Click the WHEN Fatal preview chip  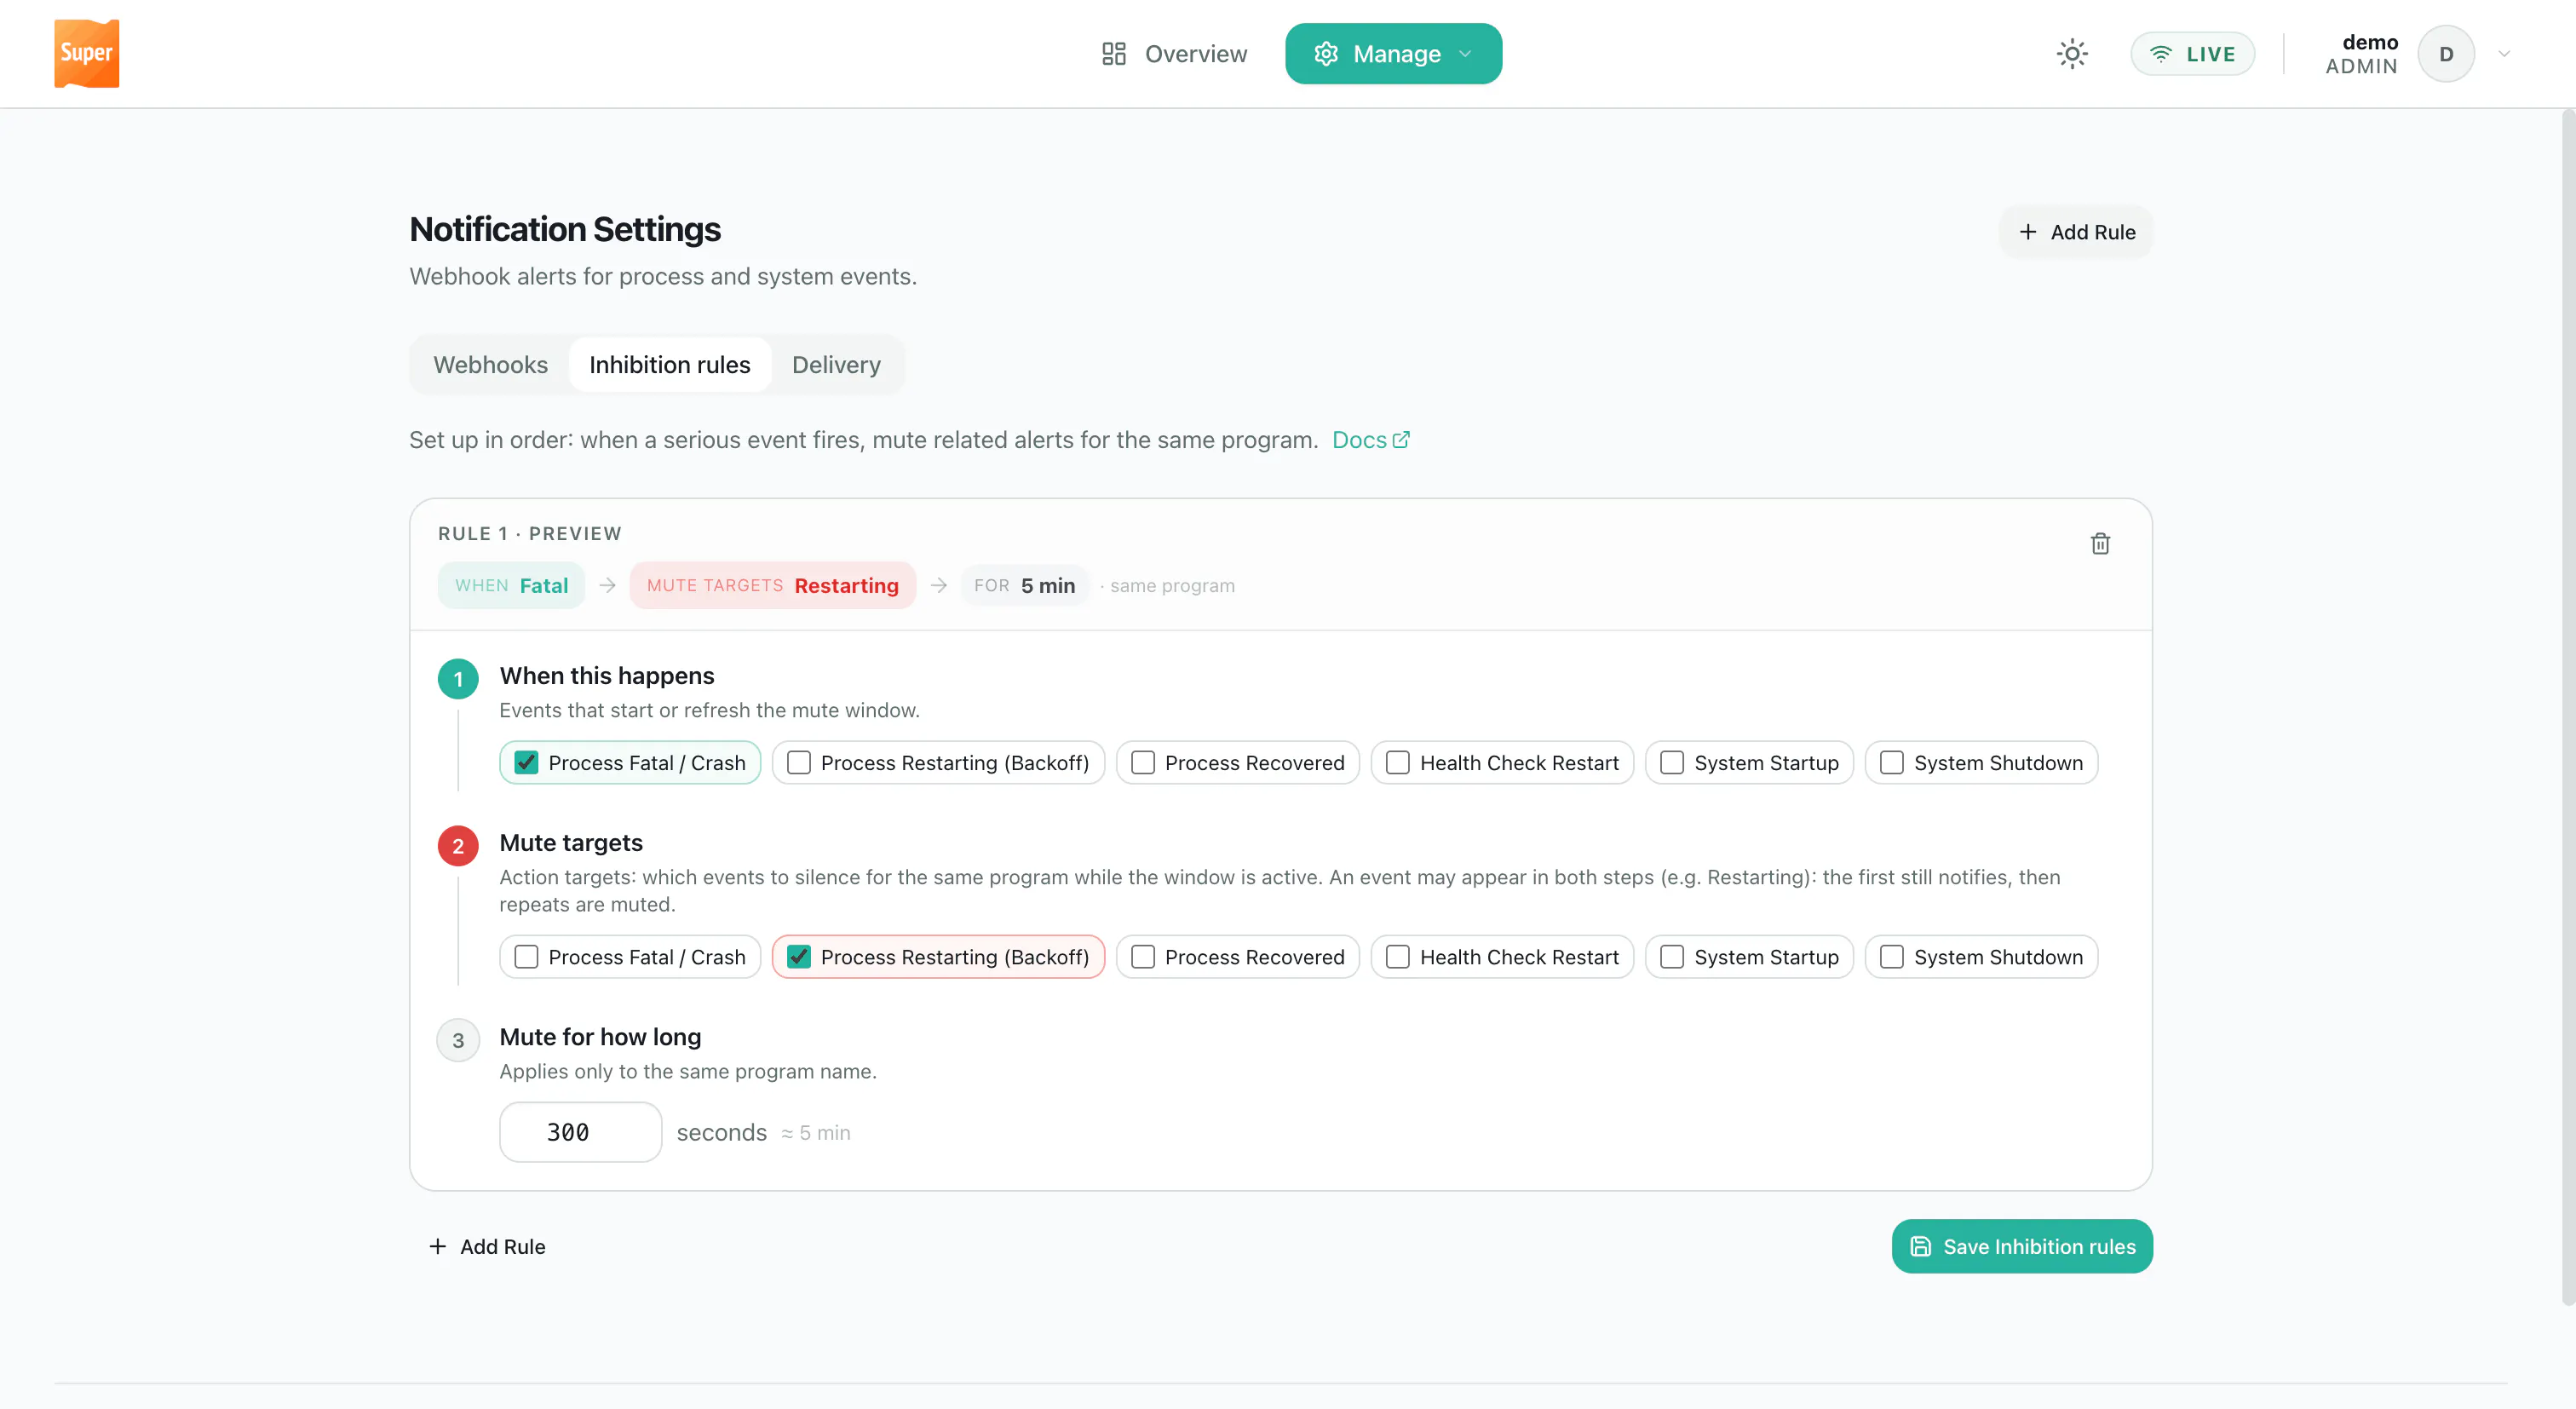(511, 586)
